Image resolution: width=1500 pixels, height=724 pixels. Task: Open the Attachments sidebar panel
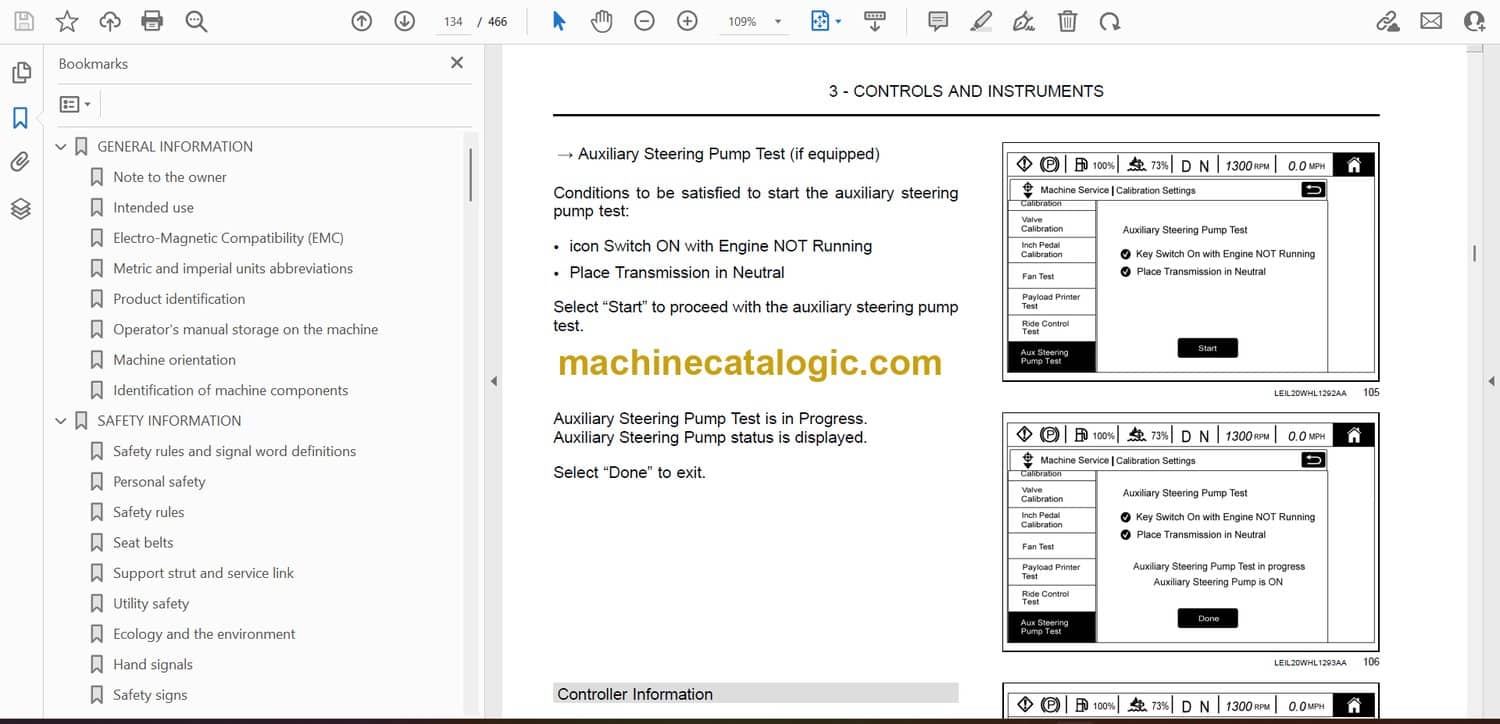[21, 163]
